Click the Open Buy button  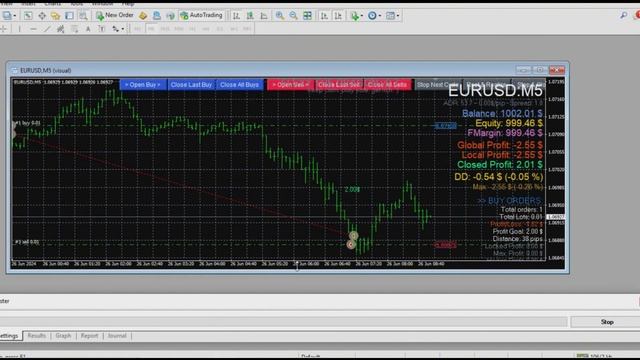tap(143, 84)
